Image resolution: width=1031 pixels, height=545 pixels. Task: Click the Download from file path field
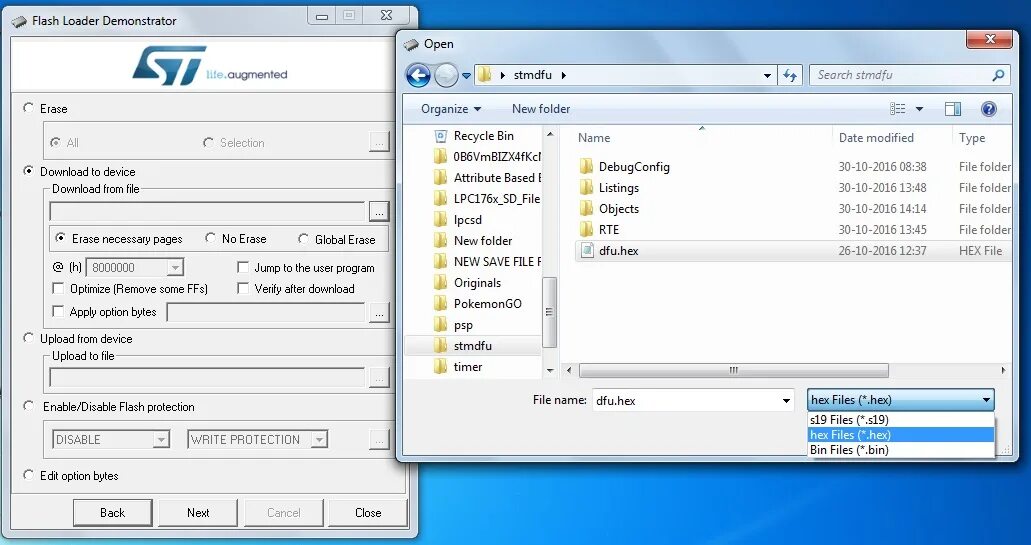click(x=207, y=212)
